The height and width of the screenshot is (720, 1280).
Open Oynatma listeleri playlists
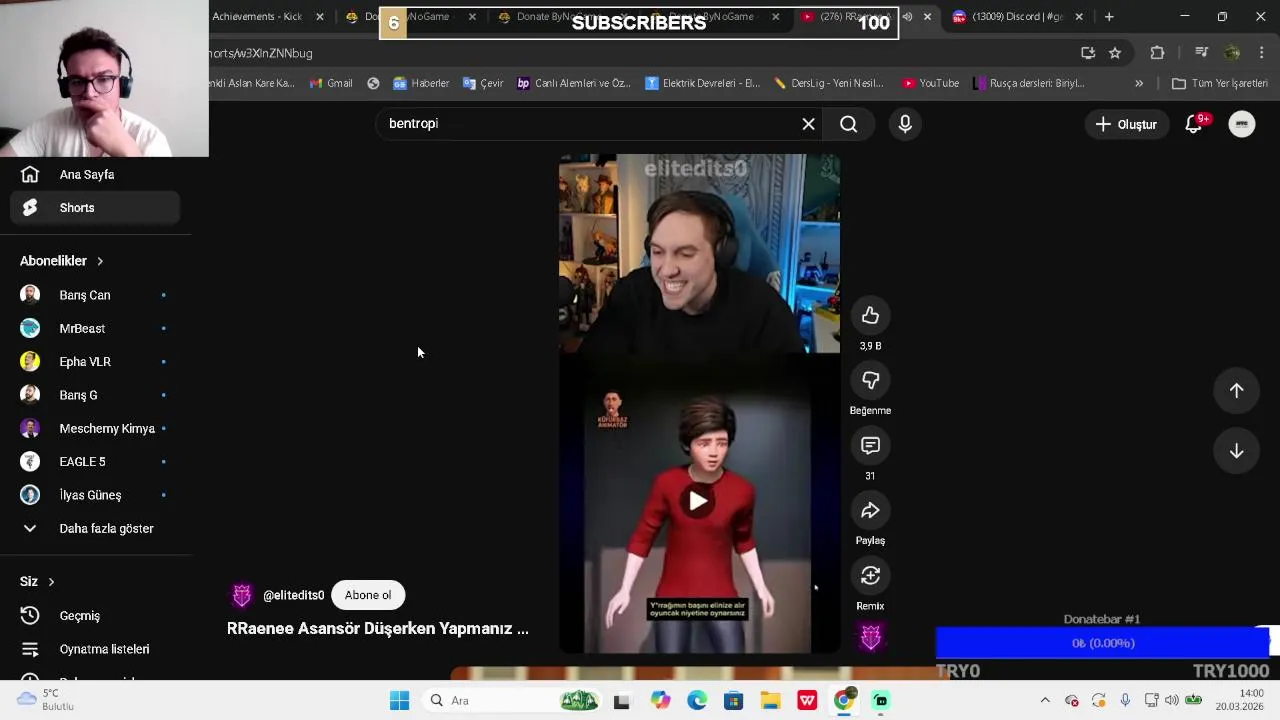[96, 649]
